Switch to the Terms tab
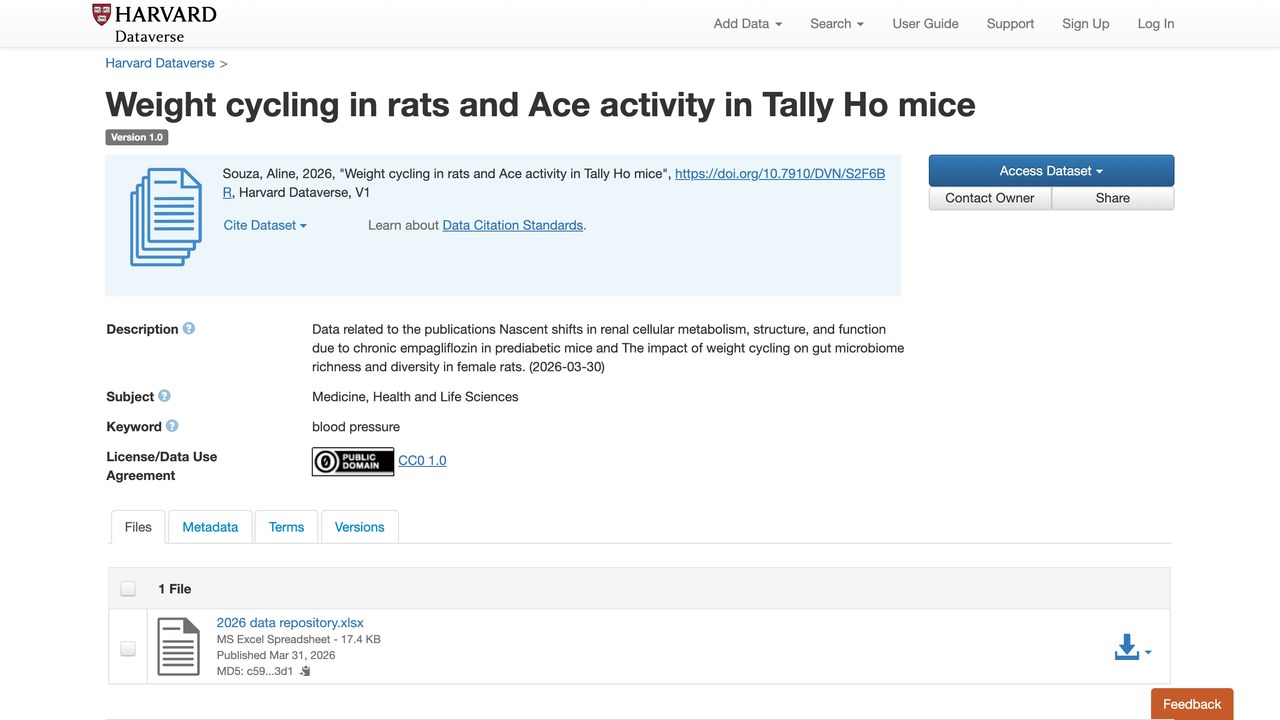Screen dimensions: 1280x720 point(286,527)
